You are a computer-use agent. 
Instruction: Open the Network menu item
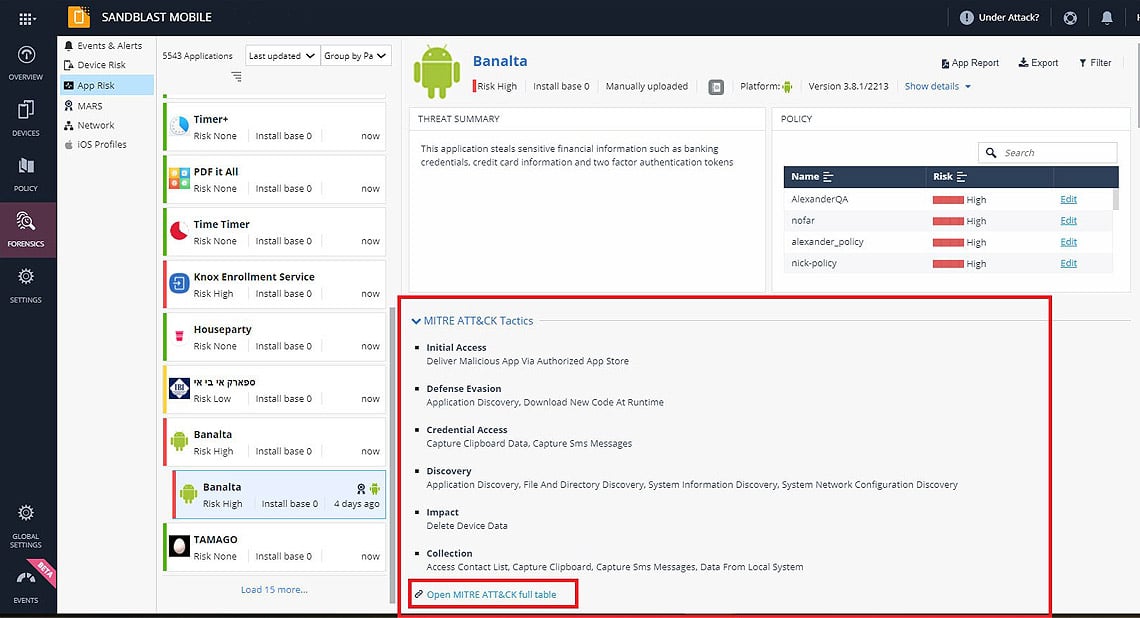pyautogui.click(x=95, y=126)
